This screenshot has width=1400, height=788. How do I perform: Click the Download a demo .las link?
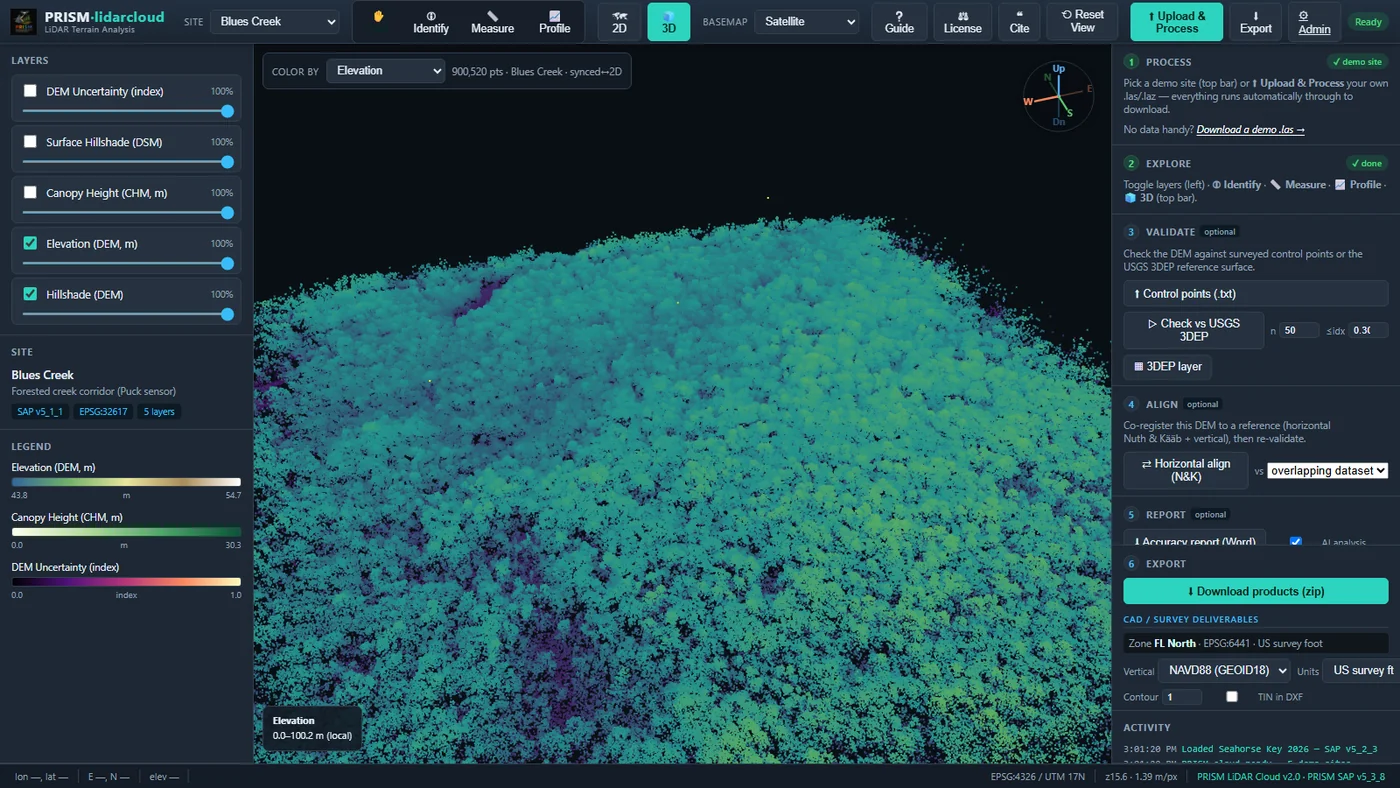[x=1250, y=130]
